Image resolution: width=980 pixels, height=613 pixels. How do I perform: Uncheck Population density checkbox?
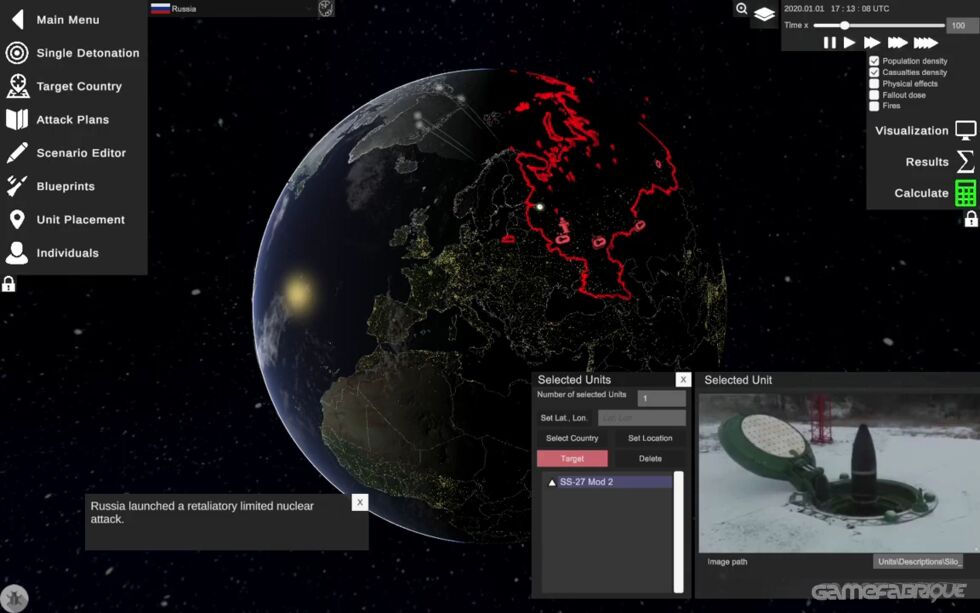point(874,61)
